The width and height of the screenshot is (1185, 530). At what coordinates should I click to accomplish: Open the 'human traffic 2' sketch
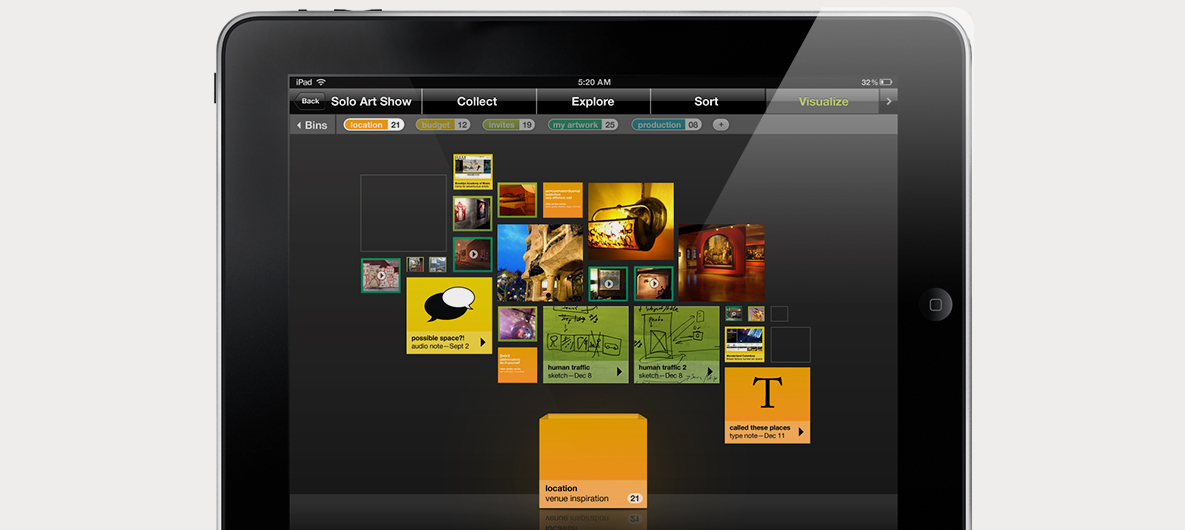coord(676,345)
